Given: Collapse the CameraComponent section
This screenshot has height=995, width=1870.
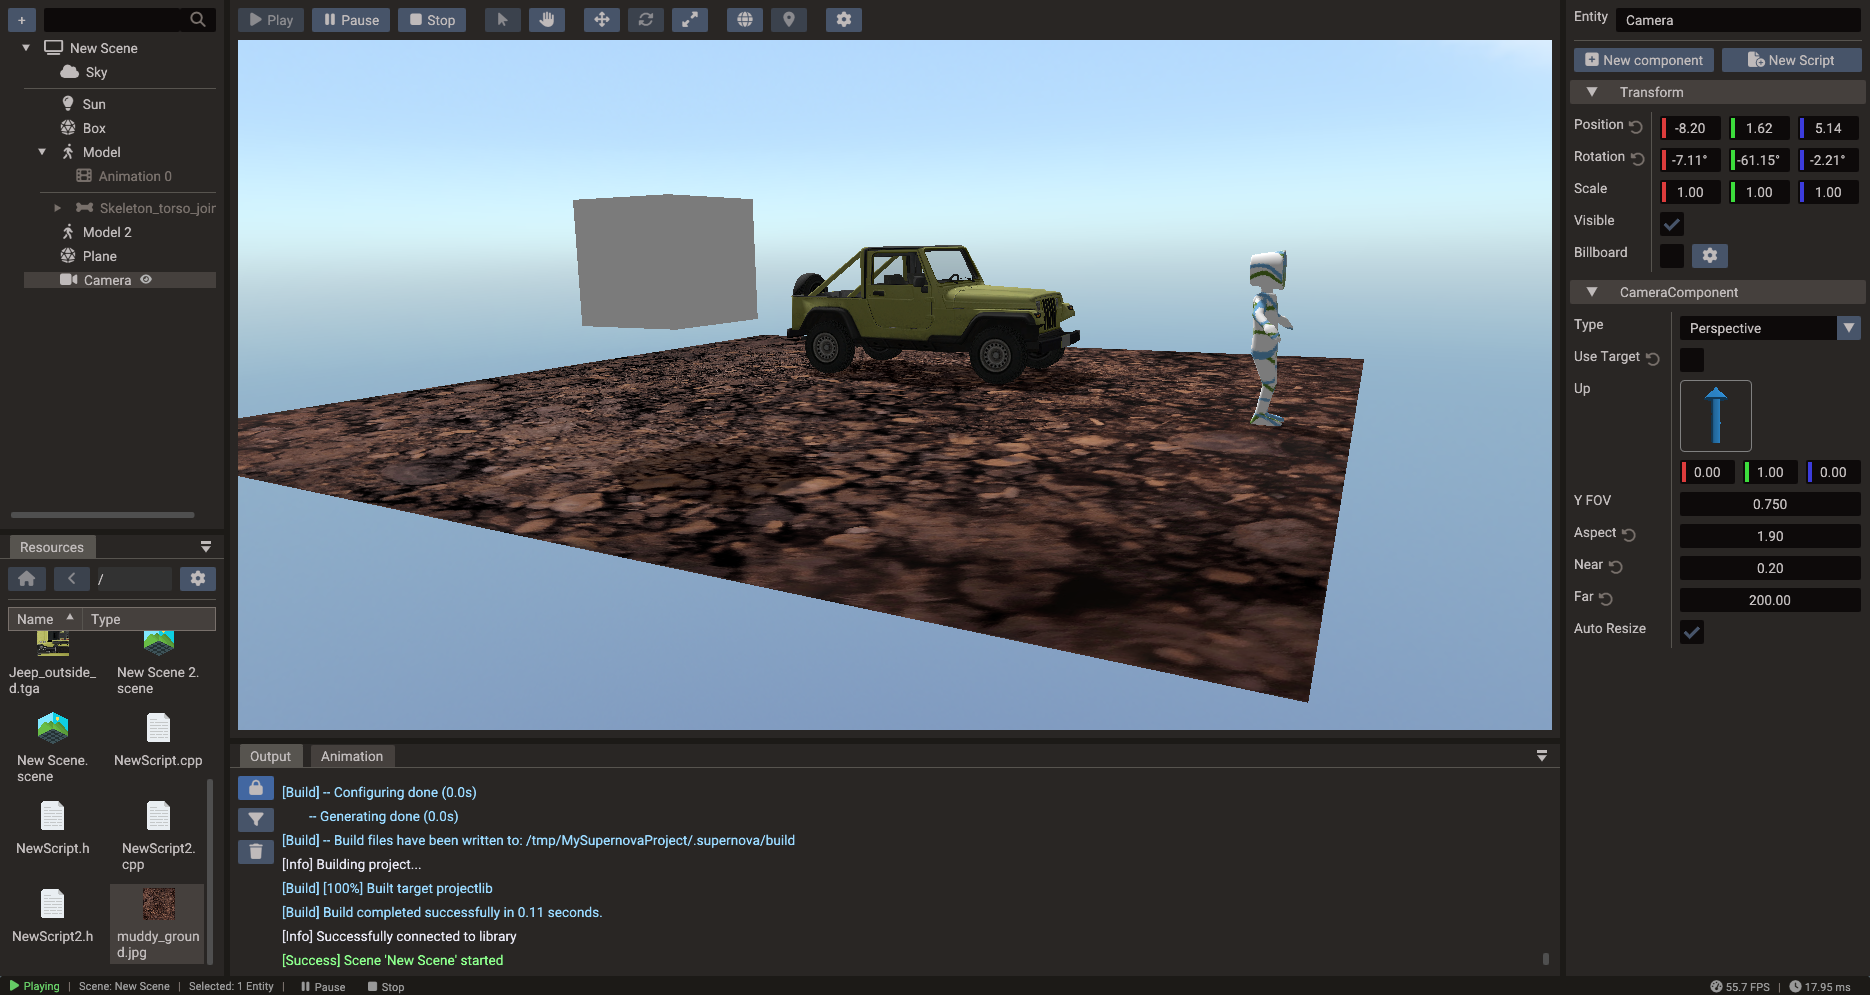Looking at the screenshot, I should pyautogui.click(x=1592, y=292).
